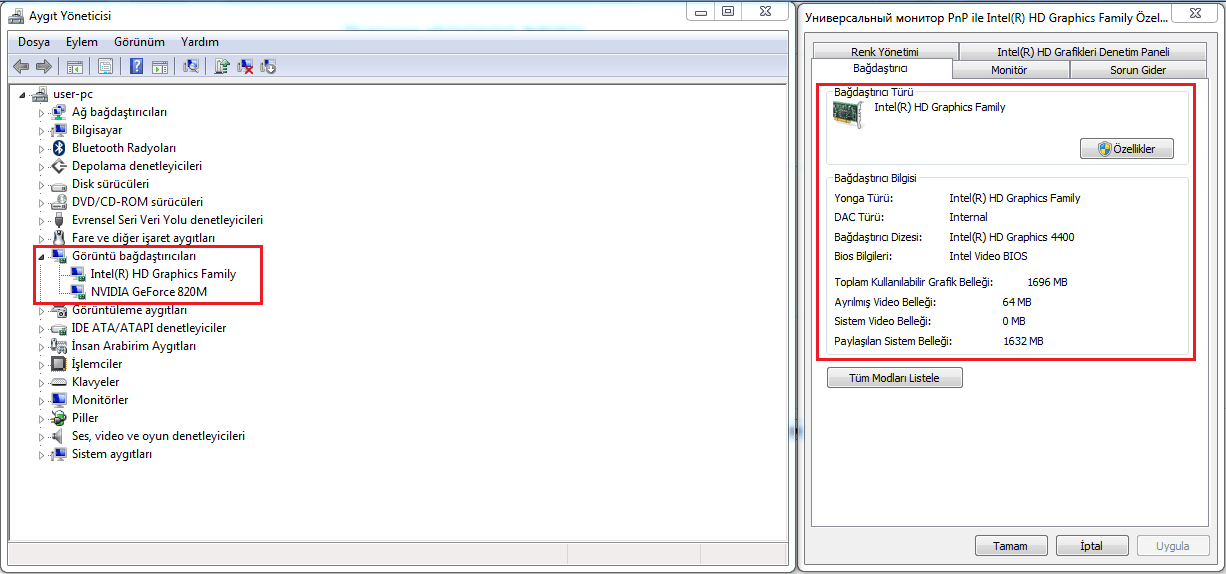Viewport: 1226px width, 574px height.
Task: Click the Intel(R) HD Graphics 4400 adapter string
Action: (1012, 237)
